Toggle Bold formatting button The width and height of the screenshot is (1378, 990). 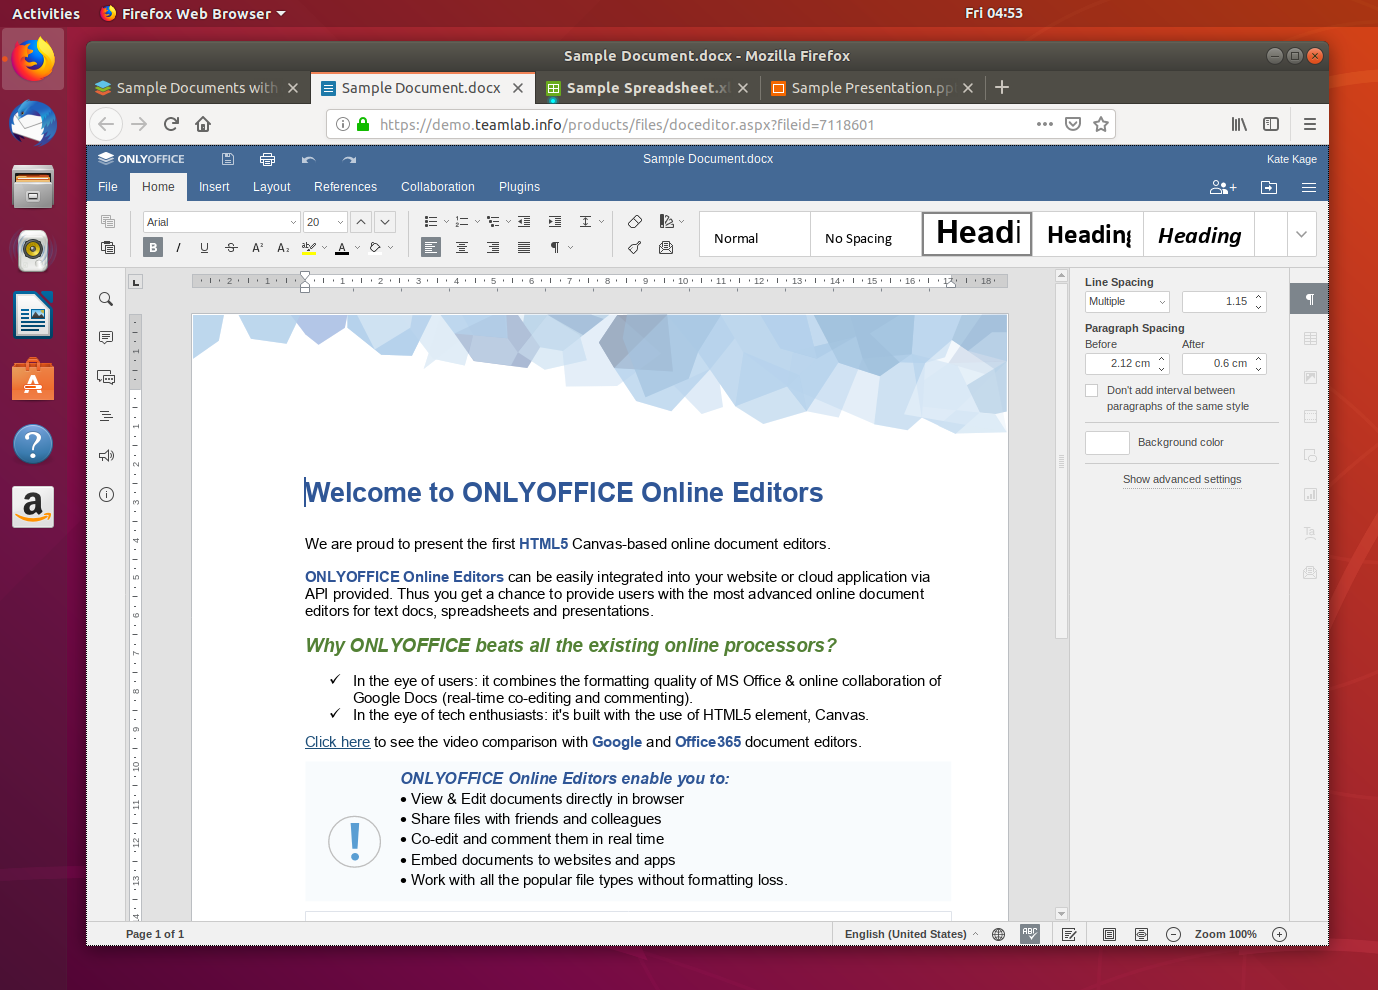click(x=153, y=247)
